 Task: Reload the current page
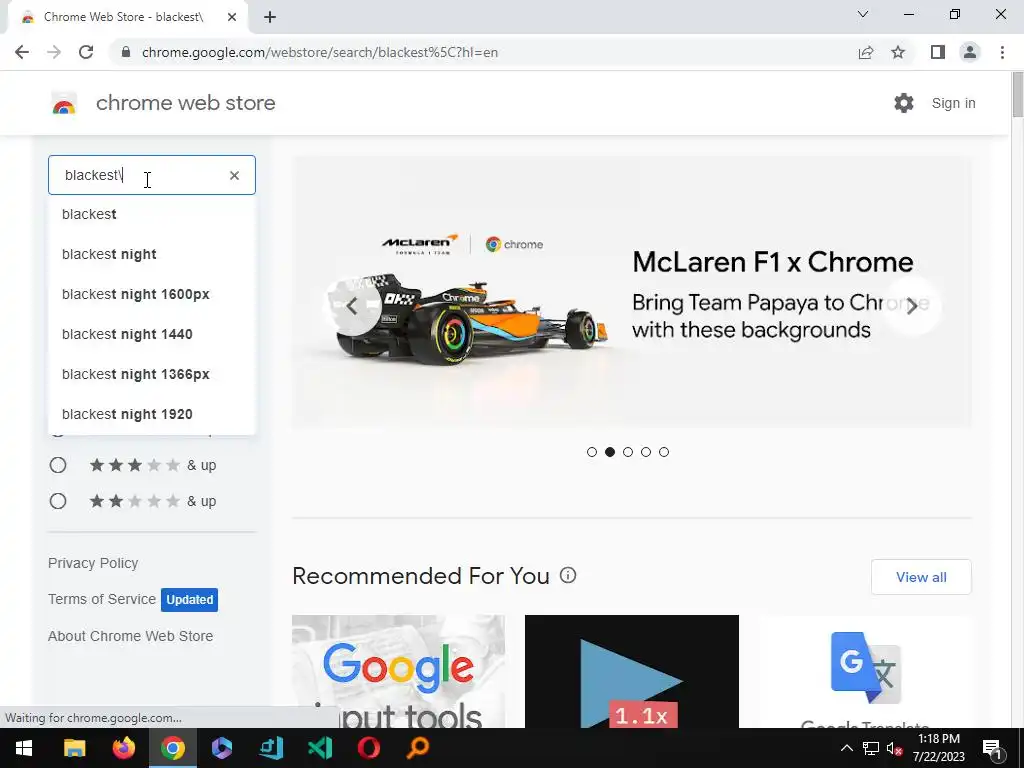tap(86, 52)
